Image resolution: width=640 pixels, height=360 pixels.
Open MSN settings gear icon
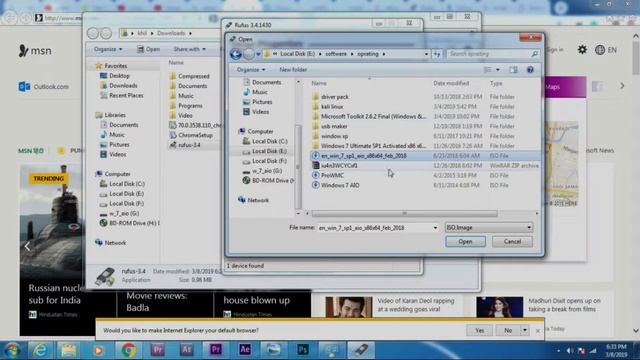(x=582, y=50)
